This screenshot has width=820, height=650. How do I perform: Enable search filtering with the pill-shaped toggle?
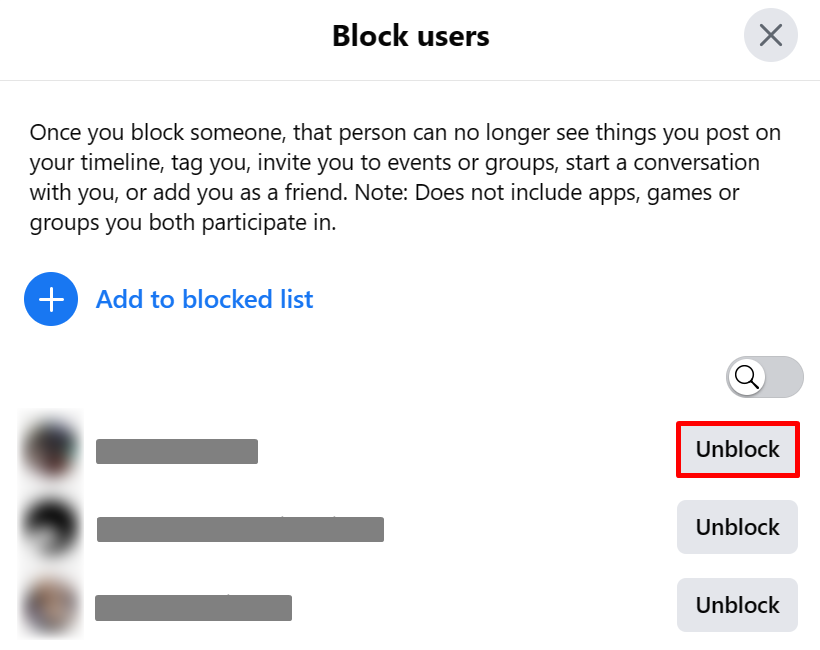764,377
